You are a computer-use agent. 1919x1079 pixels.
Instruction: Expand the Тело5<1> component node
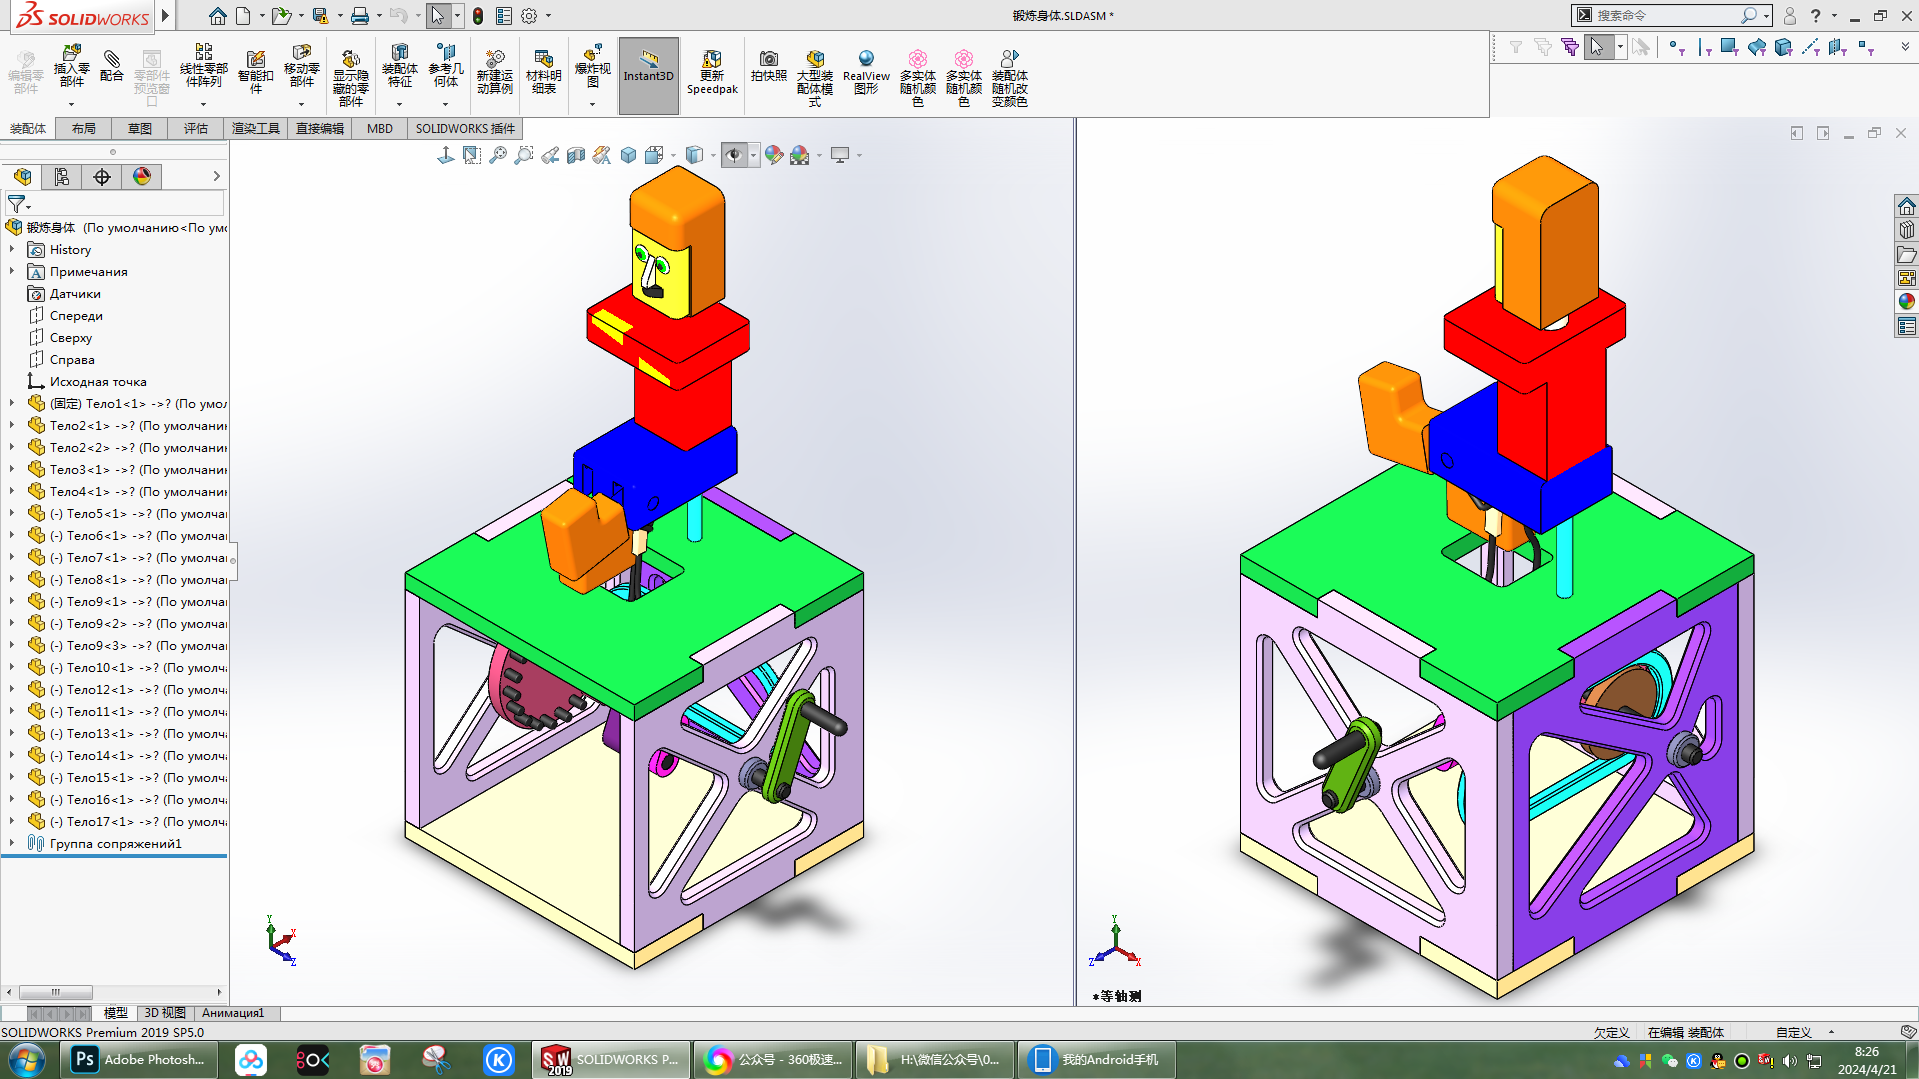(x=12, y=513)
